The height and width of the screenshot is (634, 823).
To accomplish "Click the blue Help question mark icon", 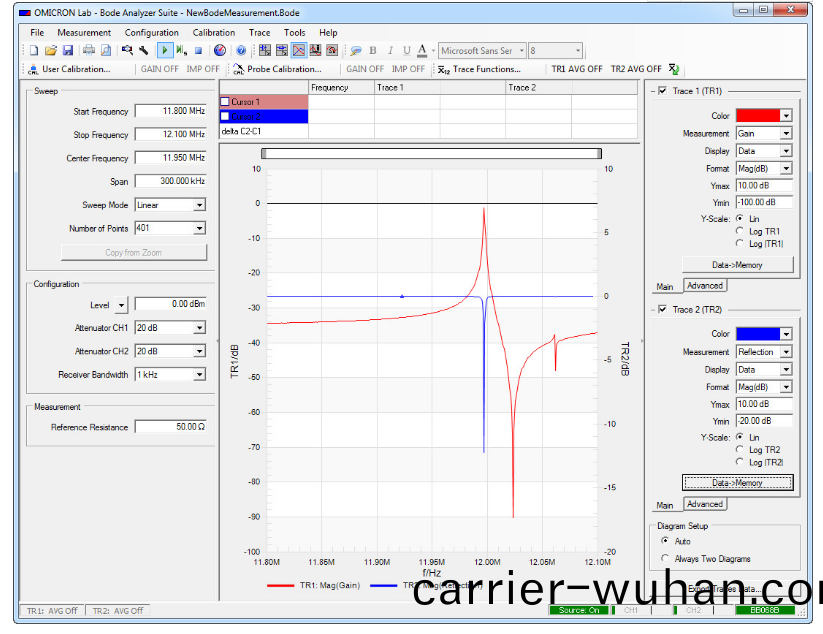I will [241, 50].
